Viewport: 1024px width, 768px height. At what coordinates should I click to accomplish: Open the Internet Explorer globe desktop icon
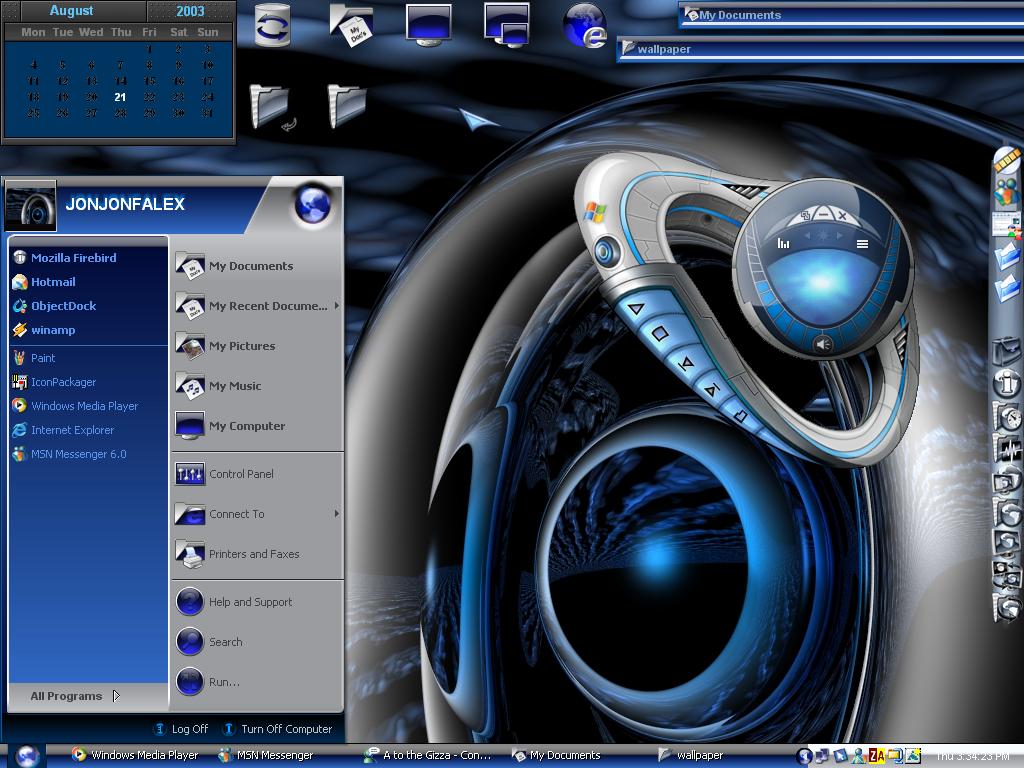pos(584,26)
